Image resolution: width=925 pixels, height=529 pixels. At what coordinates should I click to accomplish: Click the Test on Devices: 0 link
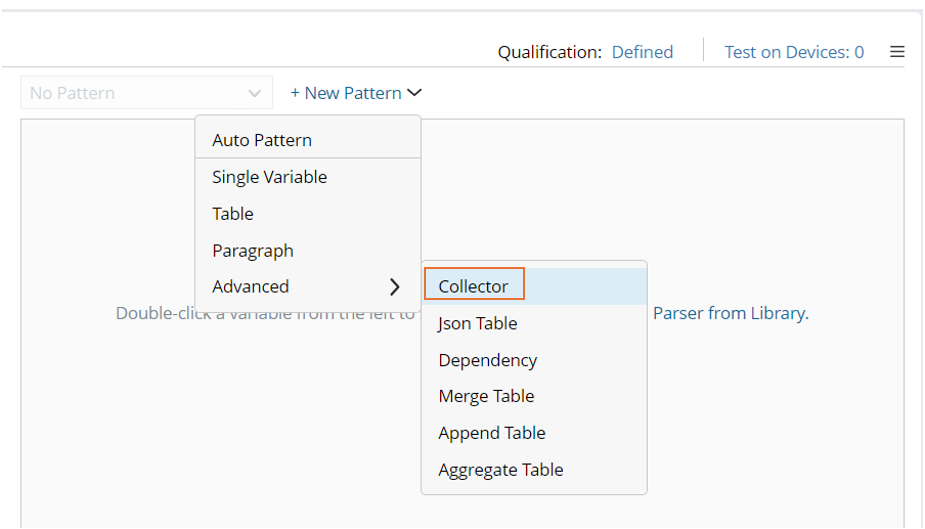(x=794, y=52)
